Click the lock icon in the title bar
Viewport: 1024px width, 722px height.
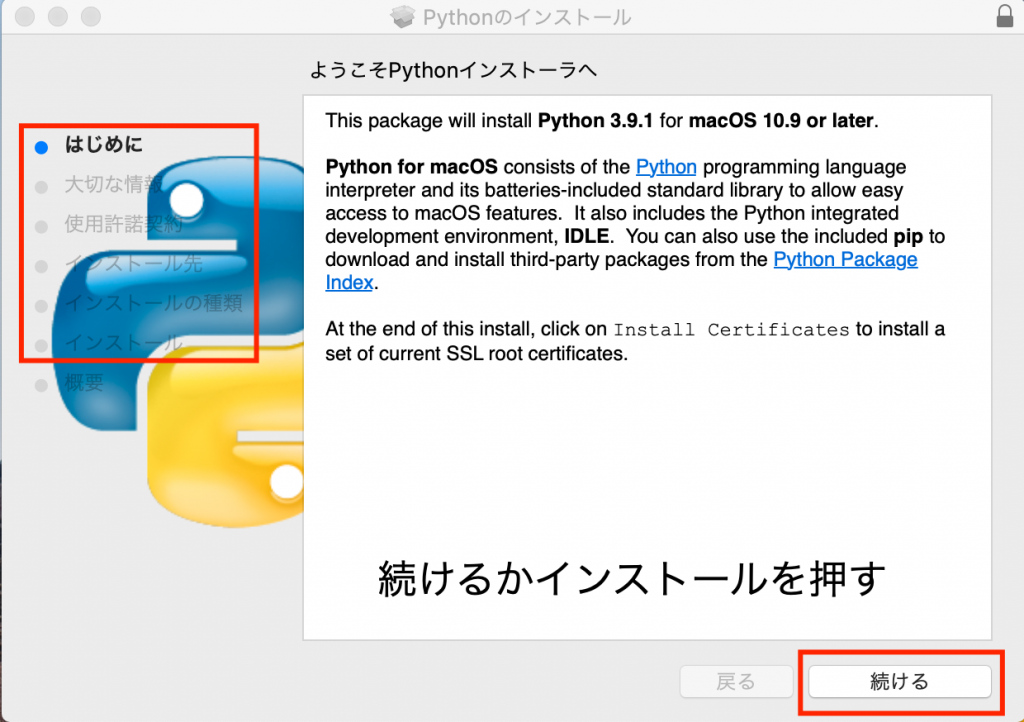1004,17
